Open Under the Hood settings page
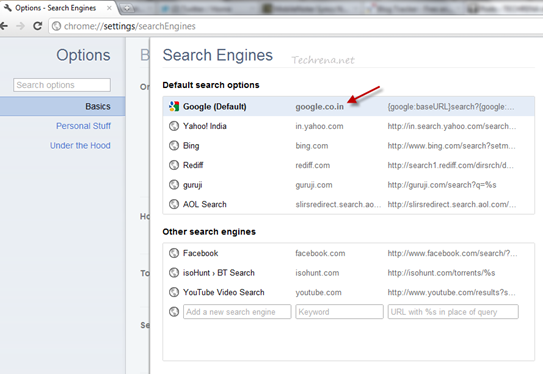543x374 pixels. (x=80, y=145)
